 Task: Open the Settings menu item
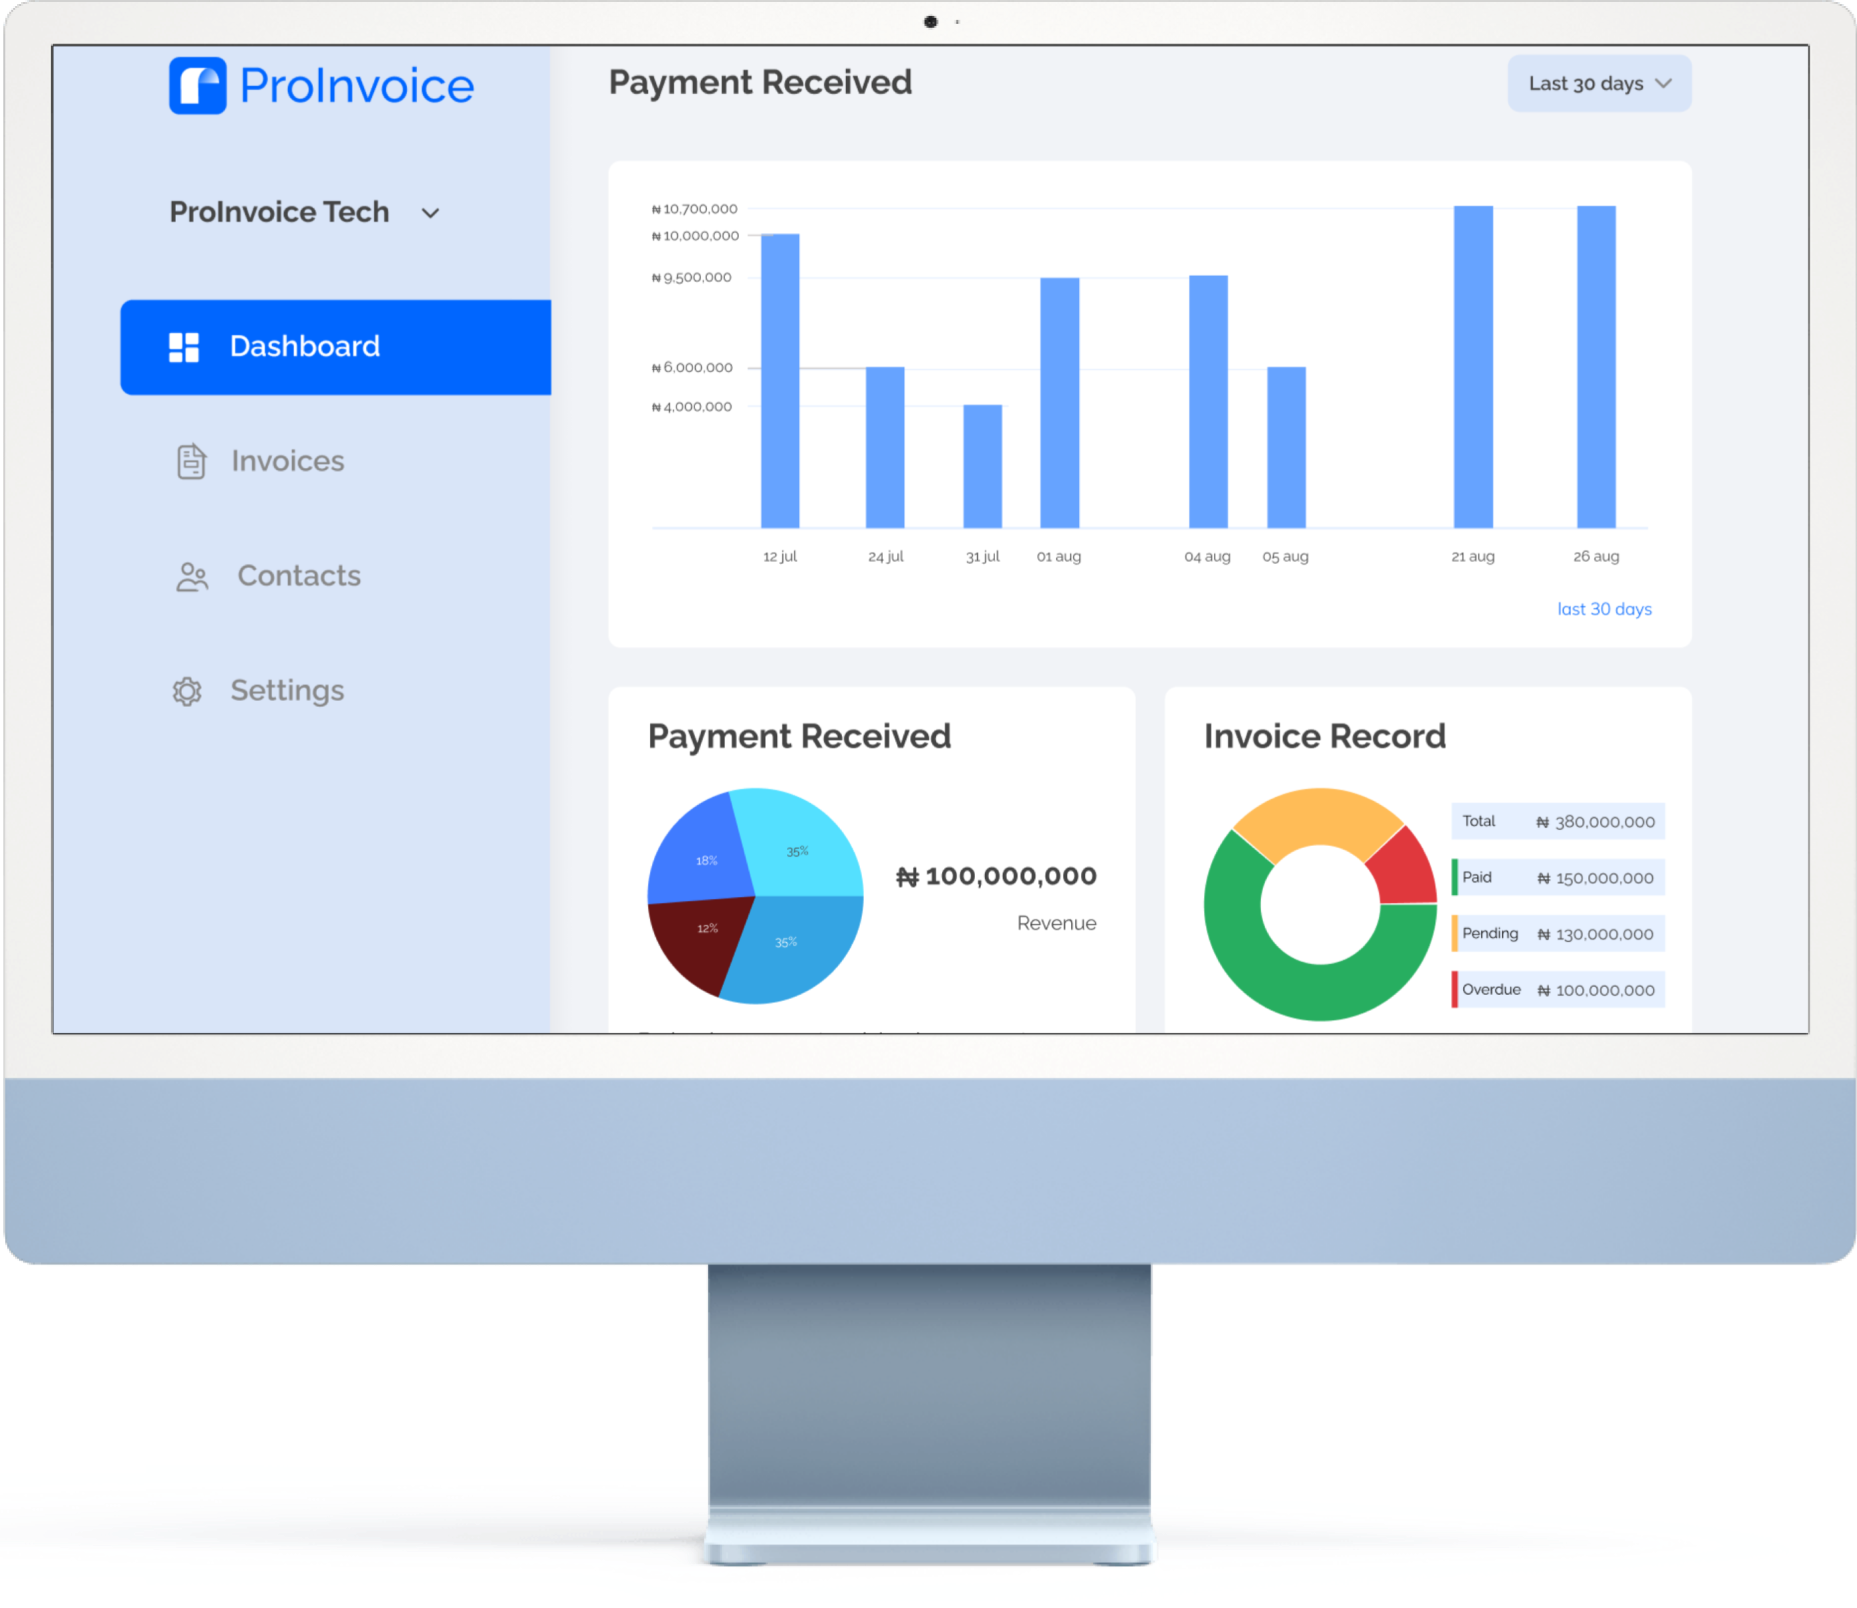point(287,690)
